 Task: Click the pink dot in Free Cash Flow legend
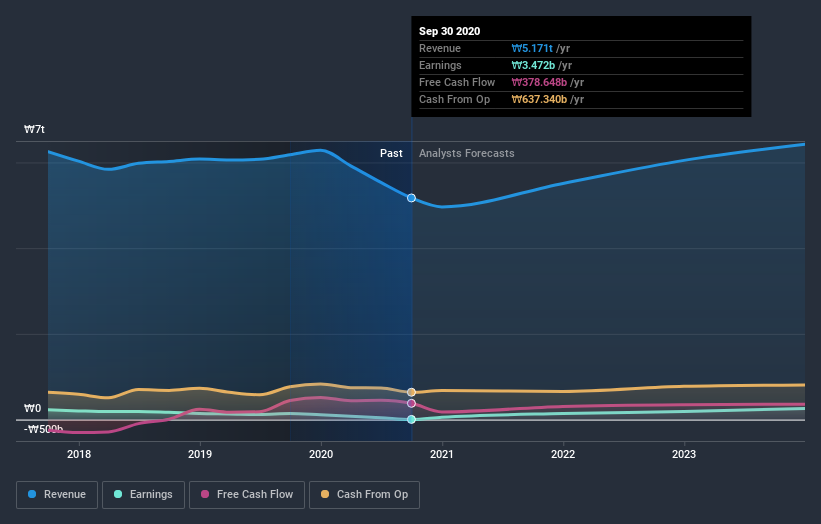[x=205, y=494]
